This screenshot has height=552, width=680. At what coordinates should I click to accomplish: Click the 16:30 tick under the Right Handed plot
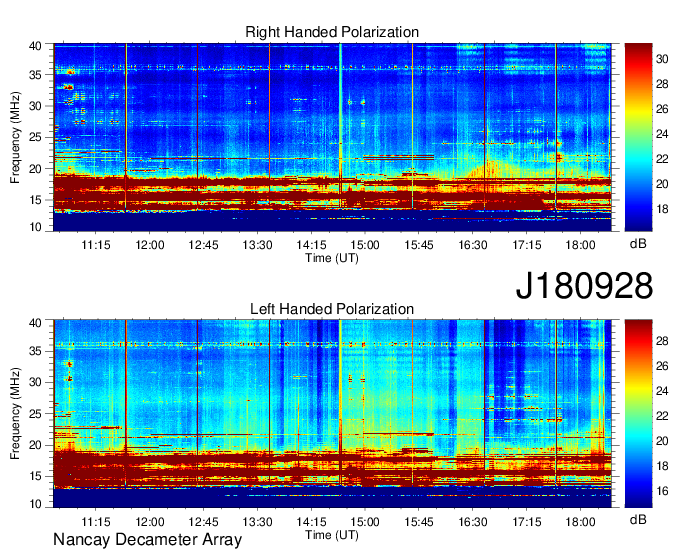(x=473, y=245)
